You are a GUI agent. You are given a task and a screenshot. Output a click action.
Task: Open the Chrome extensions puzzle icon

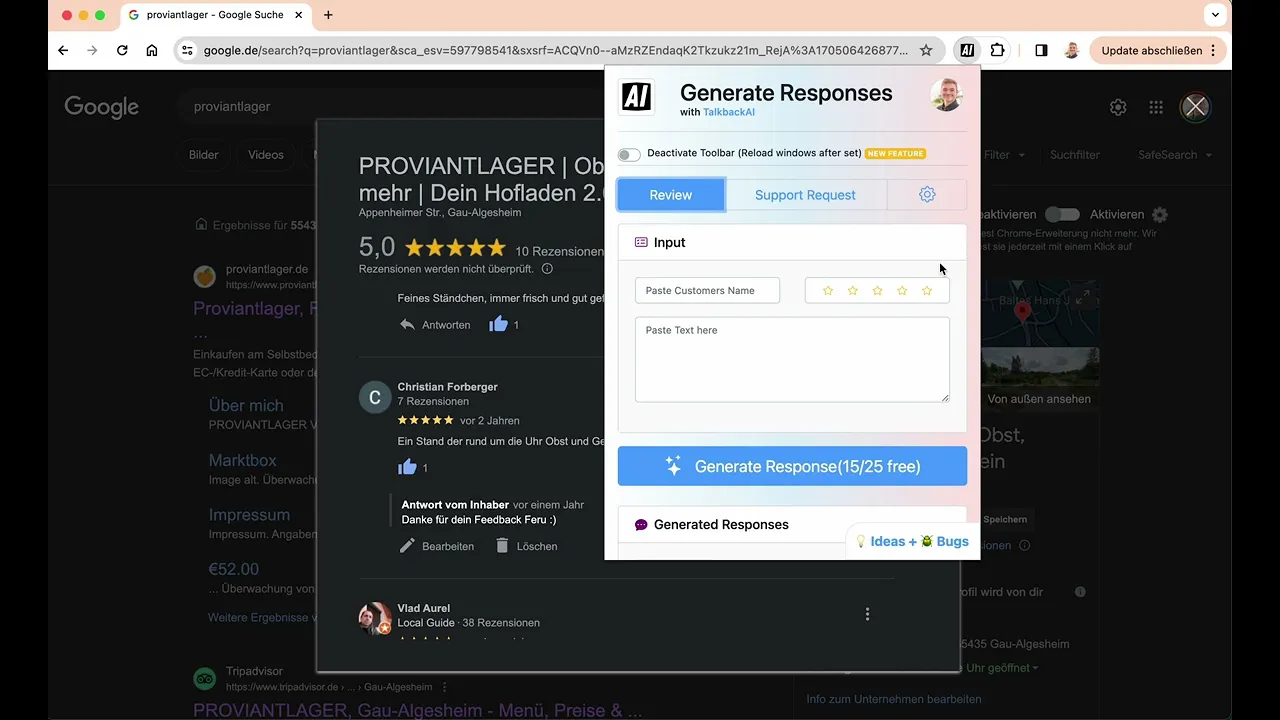pyautogui.click(x=997, y=50)
